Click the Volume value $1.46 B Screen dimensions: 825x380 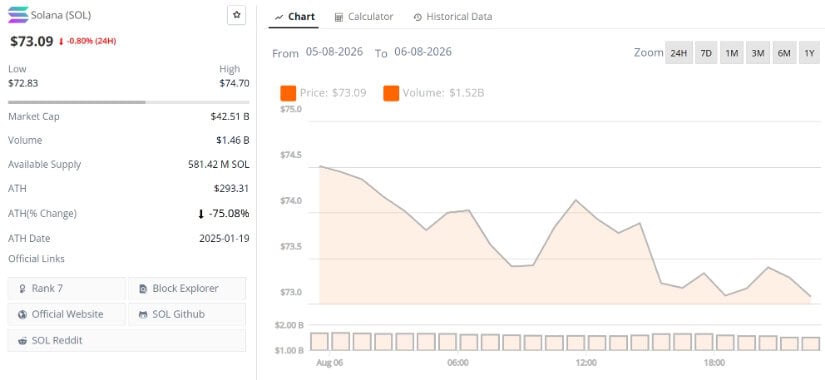pyautogui.click(x=233, y=141)
